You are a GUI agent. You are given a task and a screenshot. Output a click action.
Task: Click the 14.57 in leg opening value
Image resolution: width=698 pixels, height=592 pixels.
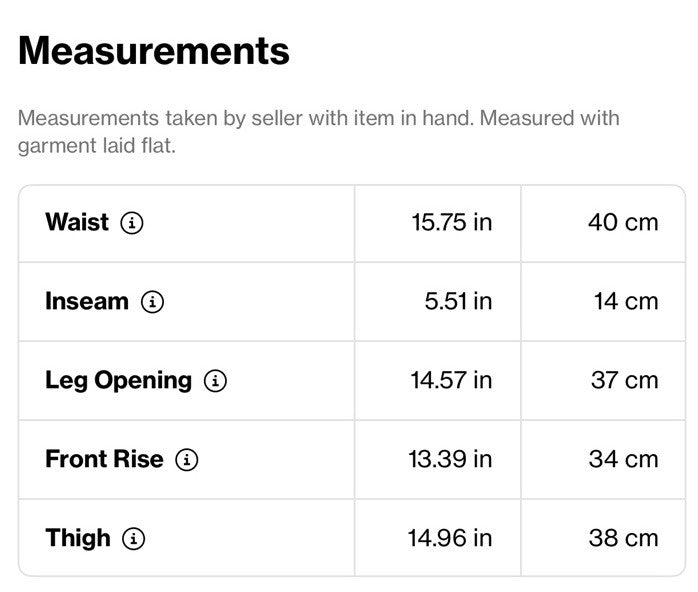[x=451, y=381]
